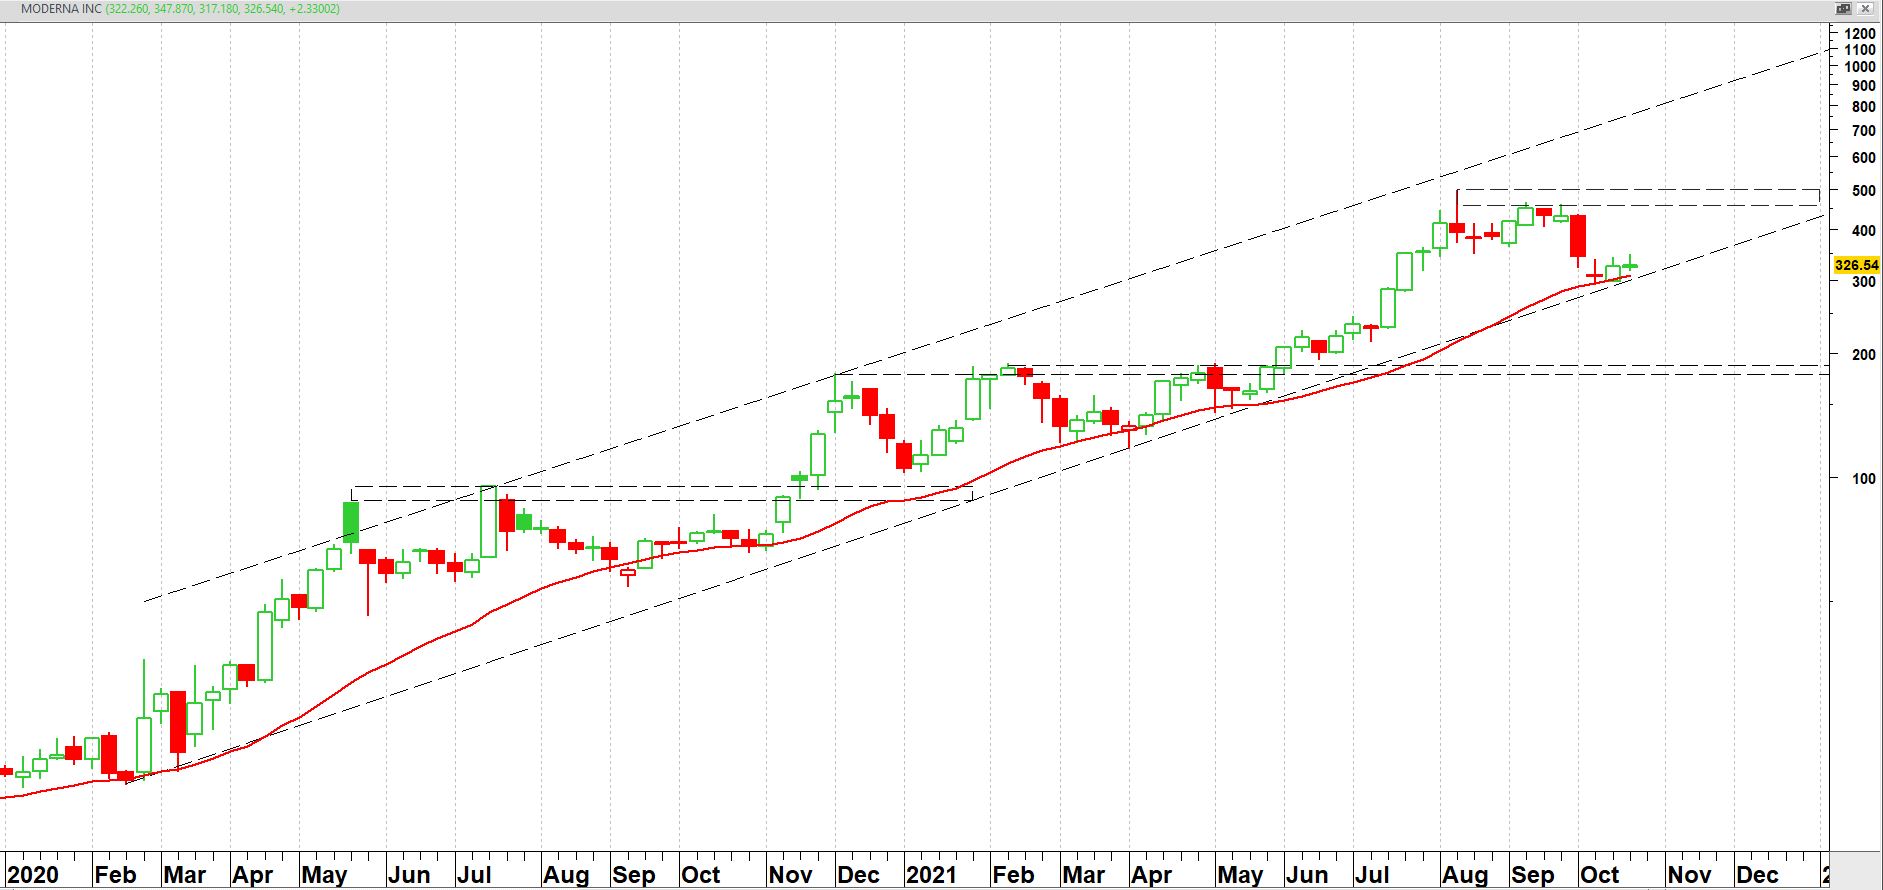The image size is (1883, 890).
Task: Click the 1000 price axis label
Action: point(1859,67)
